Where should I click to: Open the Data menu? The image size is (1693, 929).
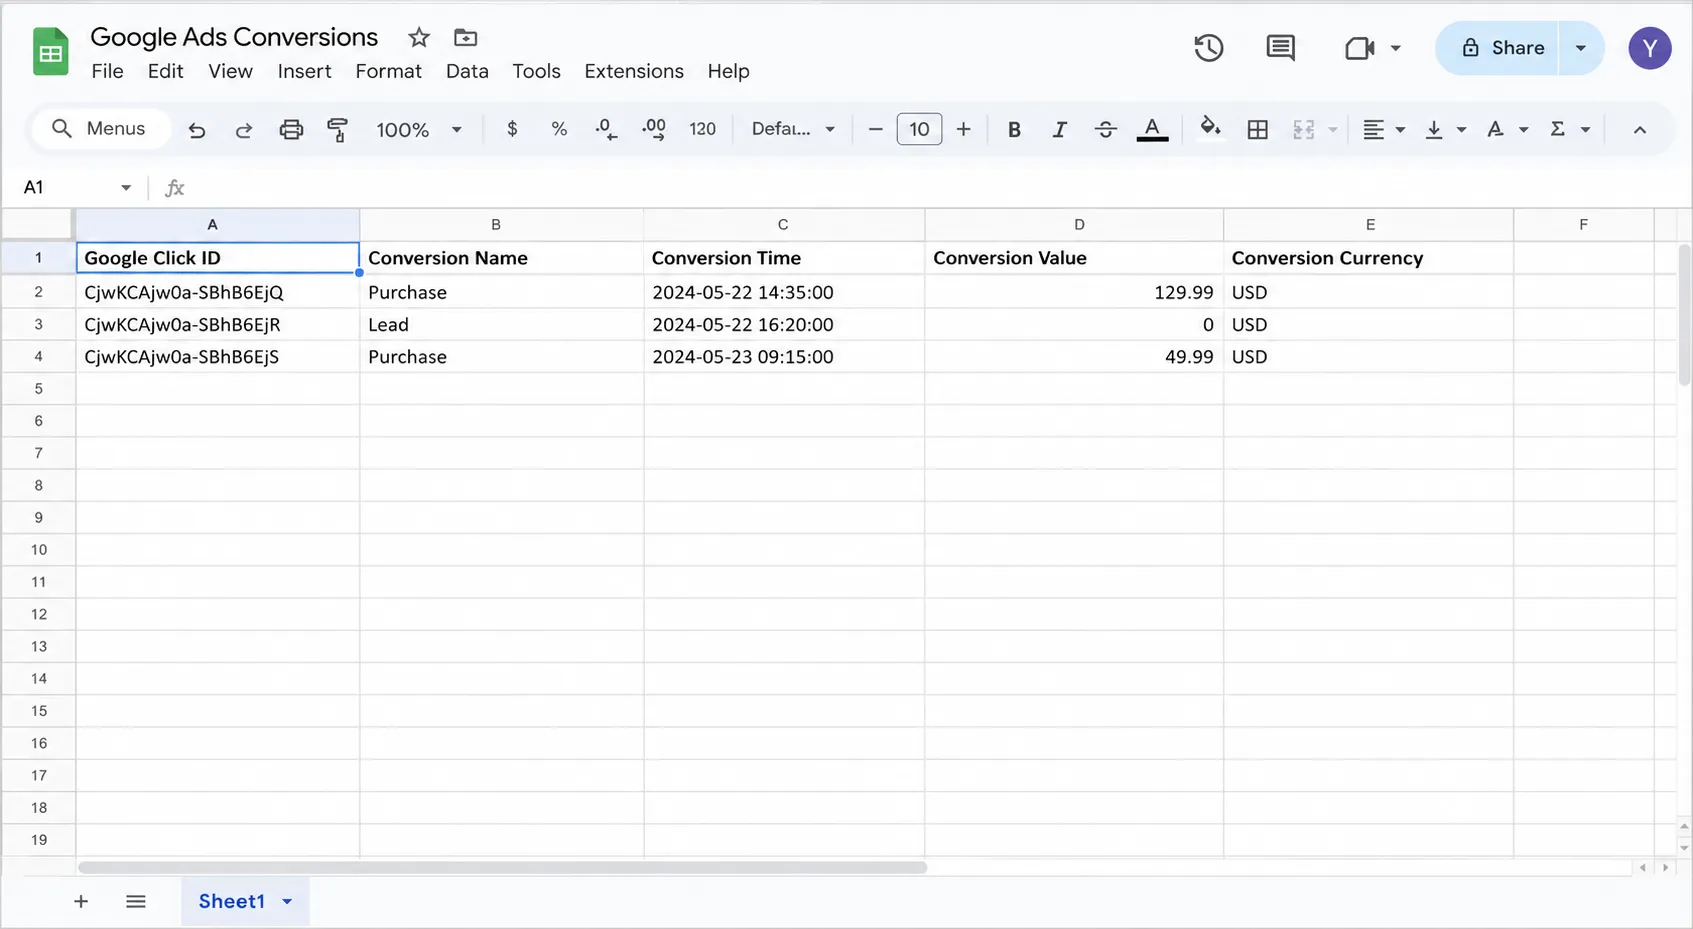coord(467,71)
